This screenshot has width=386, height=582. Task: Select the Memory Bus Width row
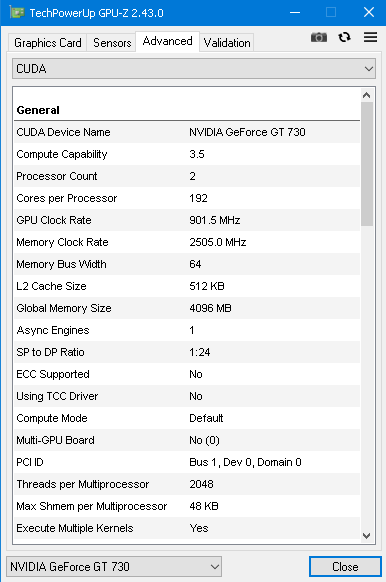[x=187, y=264]
